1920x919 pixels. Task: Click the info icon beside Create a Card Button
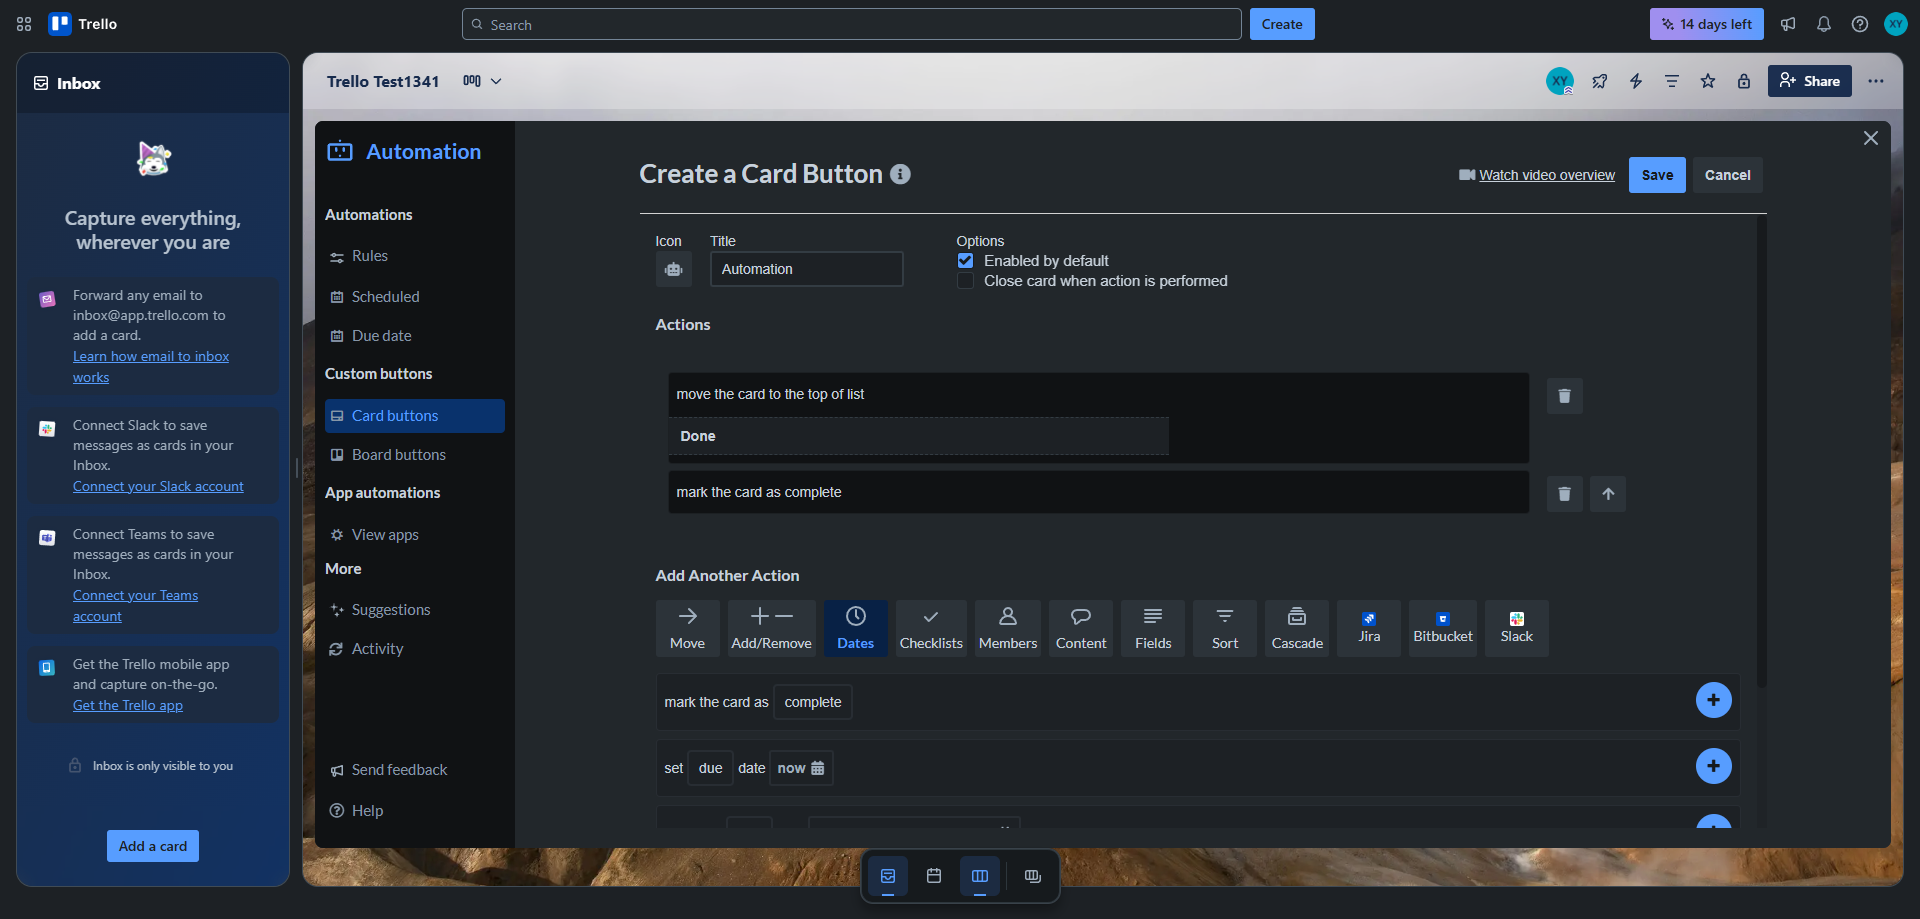[900, 174]
